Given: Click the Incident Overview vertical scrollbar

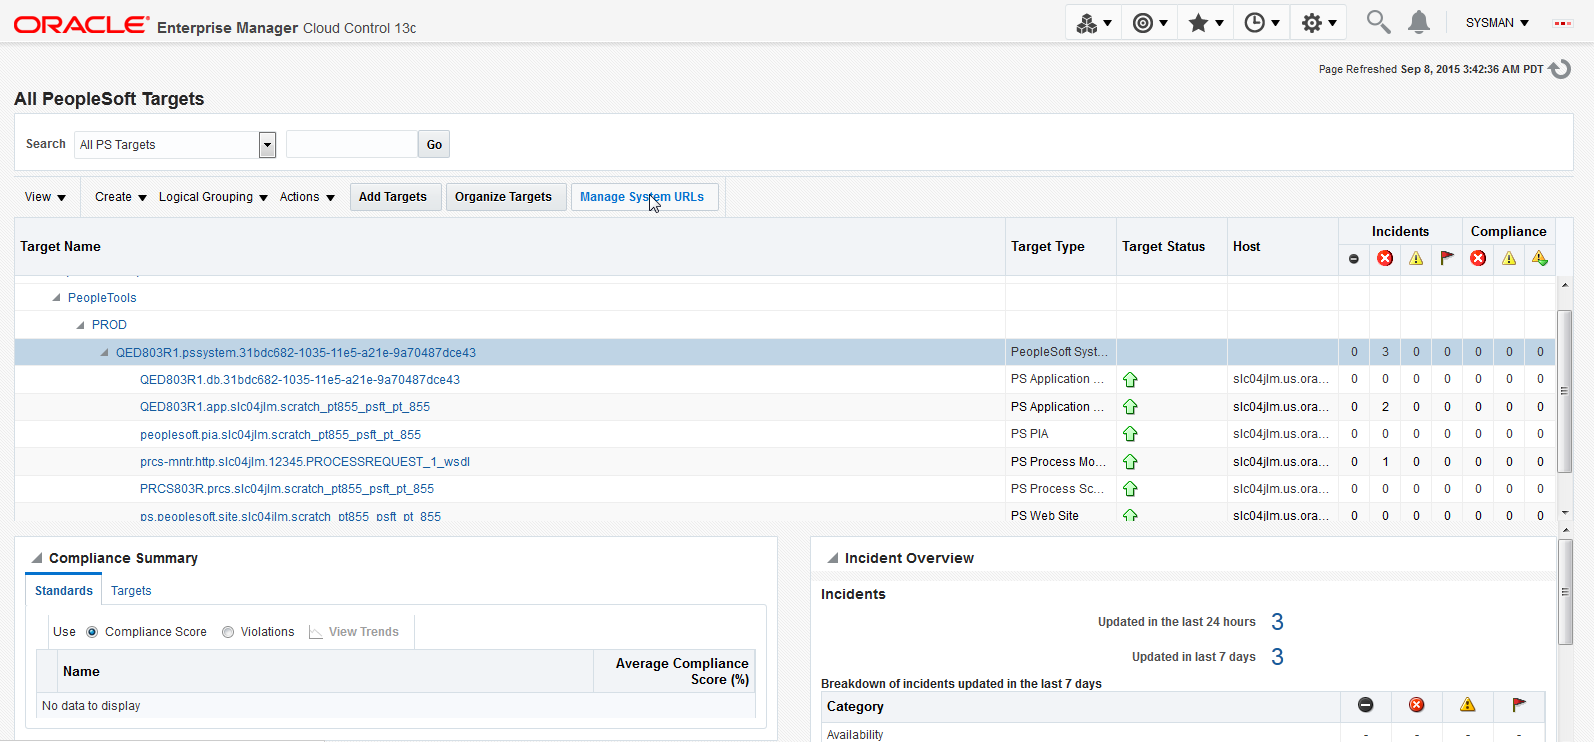Looking at the screenshot, I should point(1565,592).
